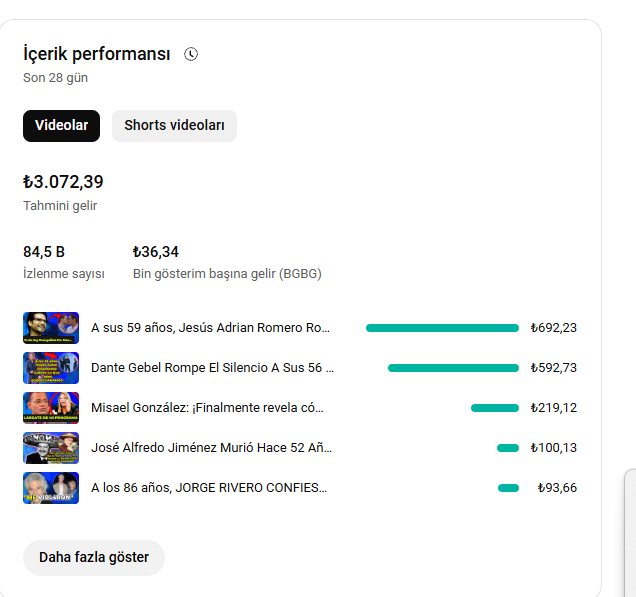Click title 'A los 86 años, JORGE RIVERO'

pos(209,488)
